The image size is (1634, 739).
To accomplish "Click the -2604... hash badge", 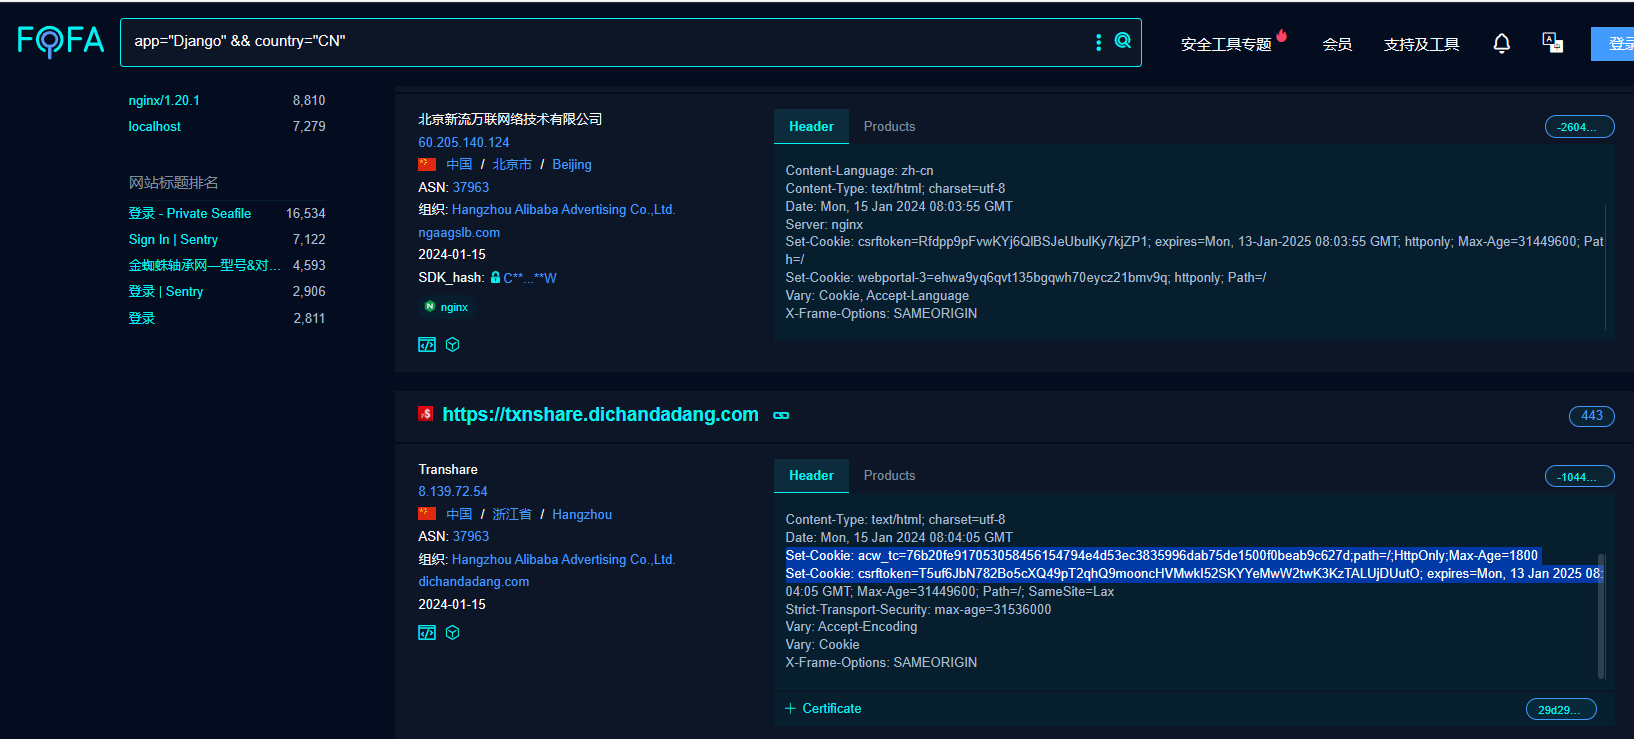I will (1579, 127).
